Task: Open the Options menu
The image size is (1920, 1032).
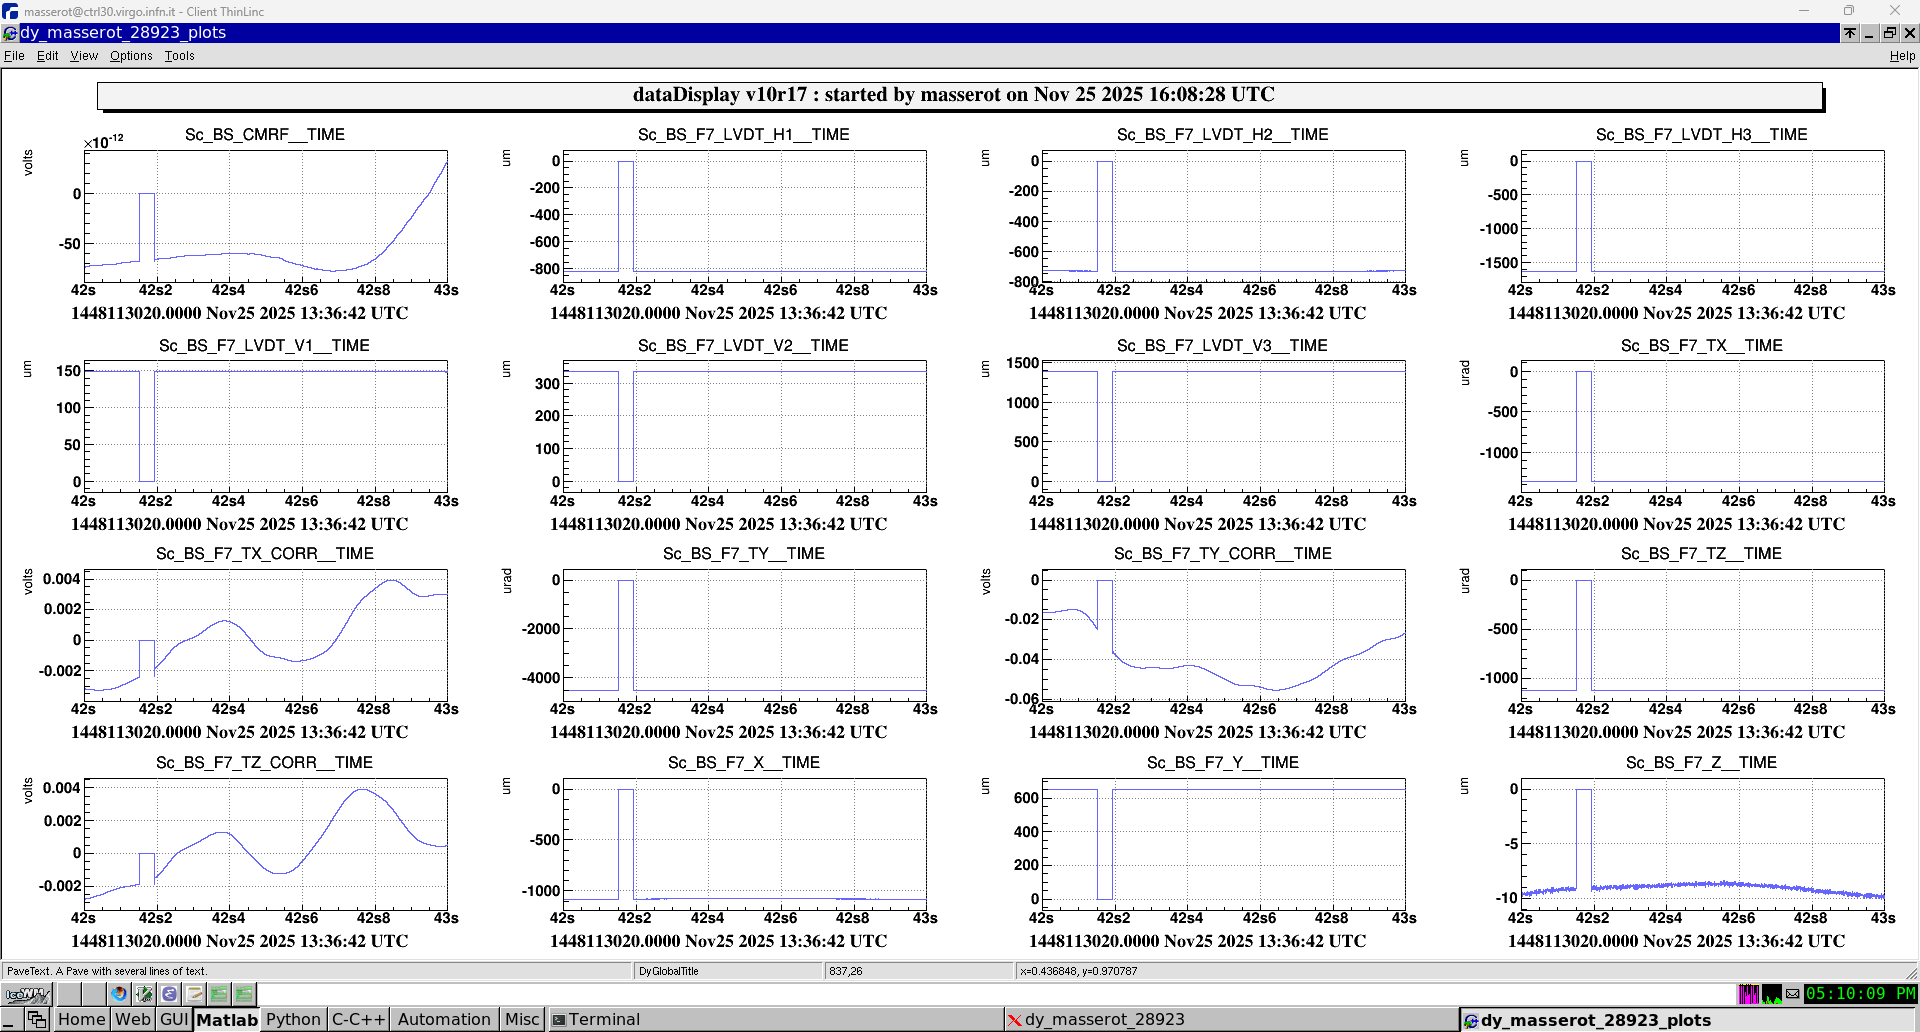Action: 131,56
